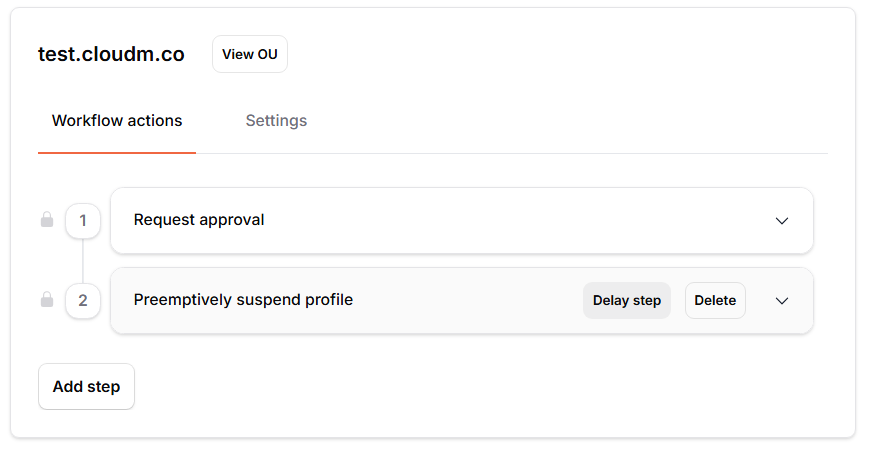
Task: Select the step number 1 badge
Action: 83,221
